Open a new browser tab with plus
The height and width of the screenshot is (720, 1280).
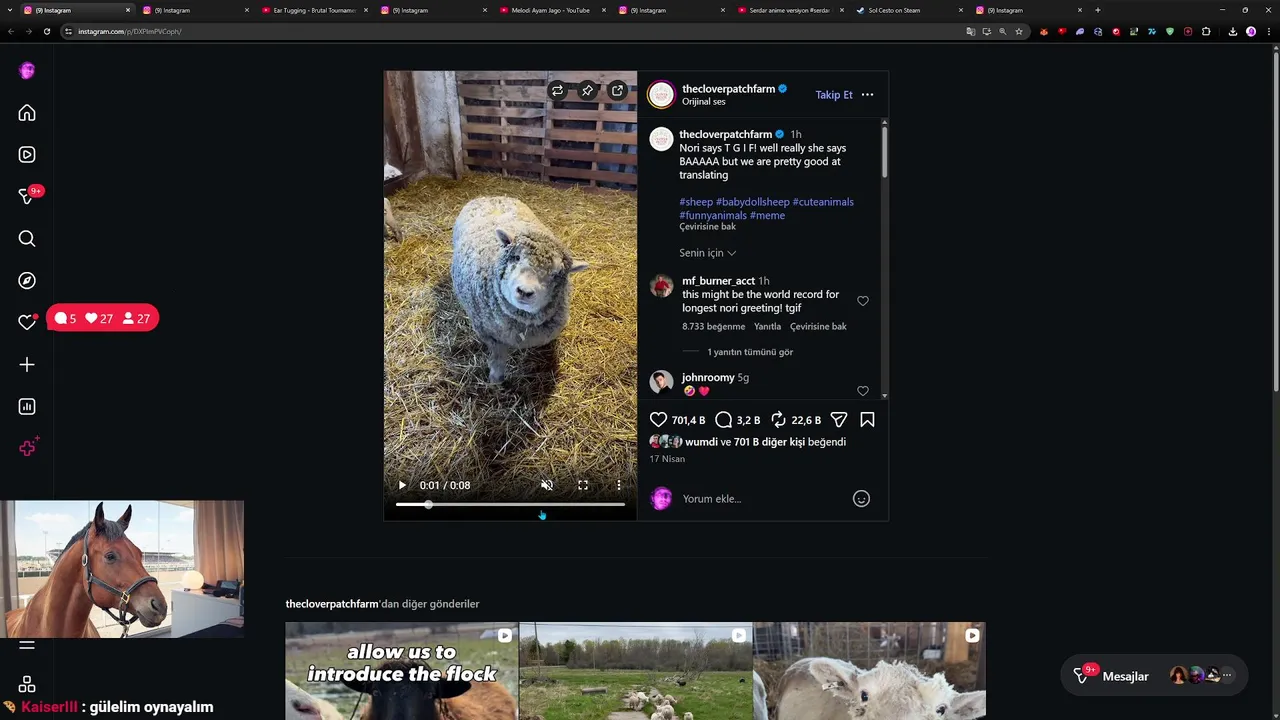tap(1098, 10)
